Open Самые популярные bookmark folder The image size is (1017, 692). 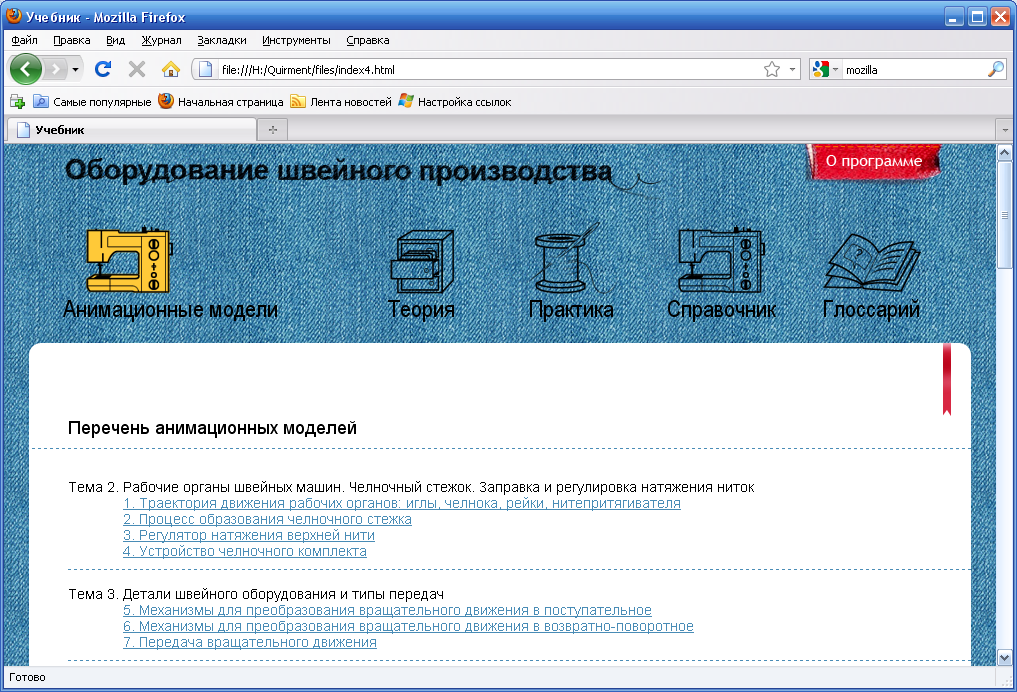tap(91, 102)
